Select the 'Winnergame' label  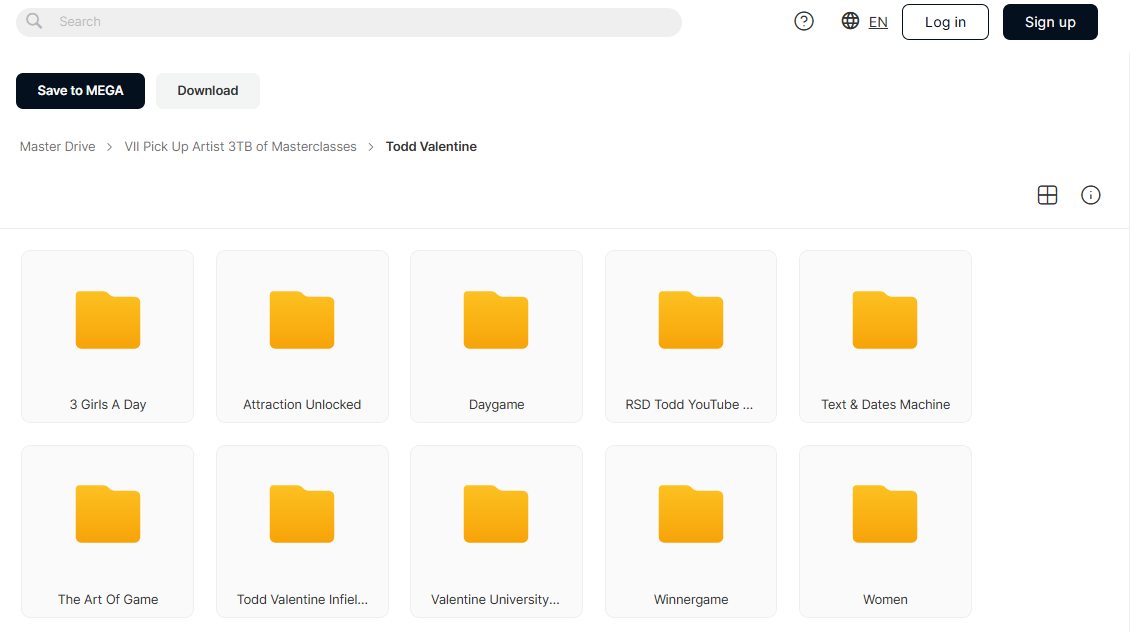(x=691, y=599)
